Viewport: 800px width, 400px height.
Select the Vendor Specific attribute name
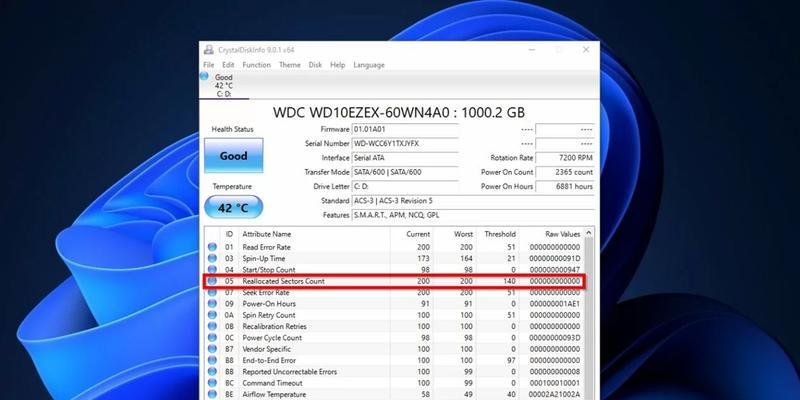tap(266, 349)
